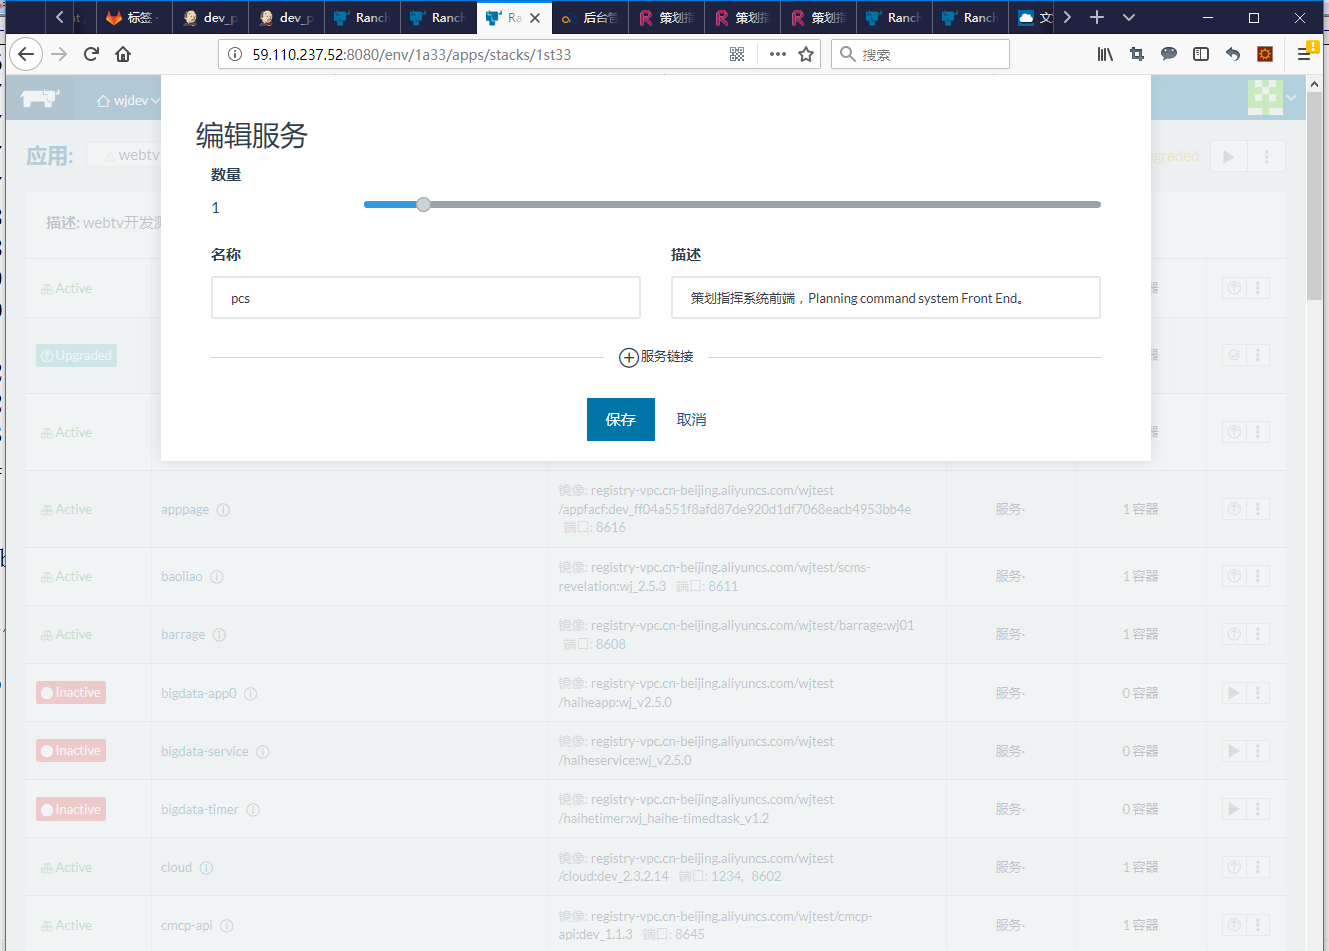1329x951 pixels.
Task: Open the page actions three-dot menu
Action: point(777,54)
